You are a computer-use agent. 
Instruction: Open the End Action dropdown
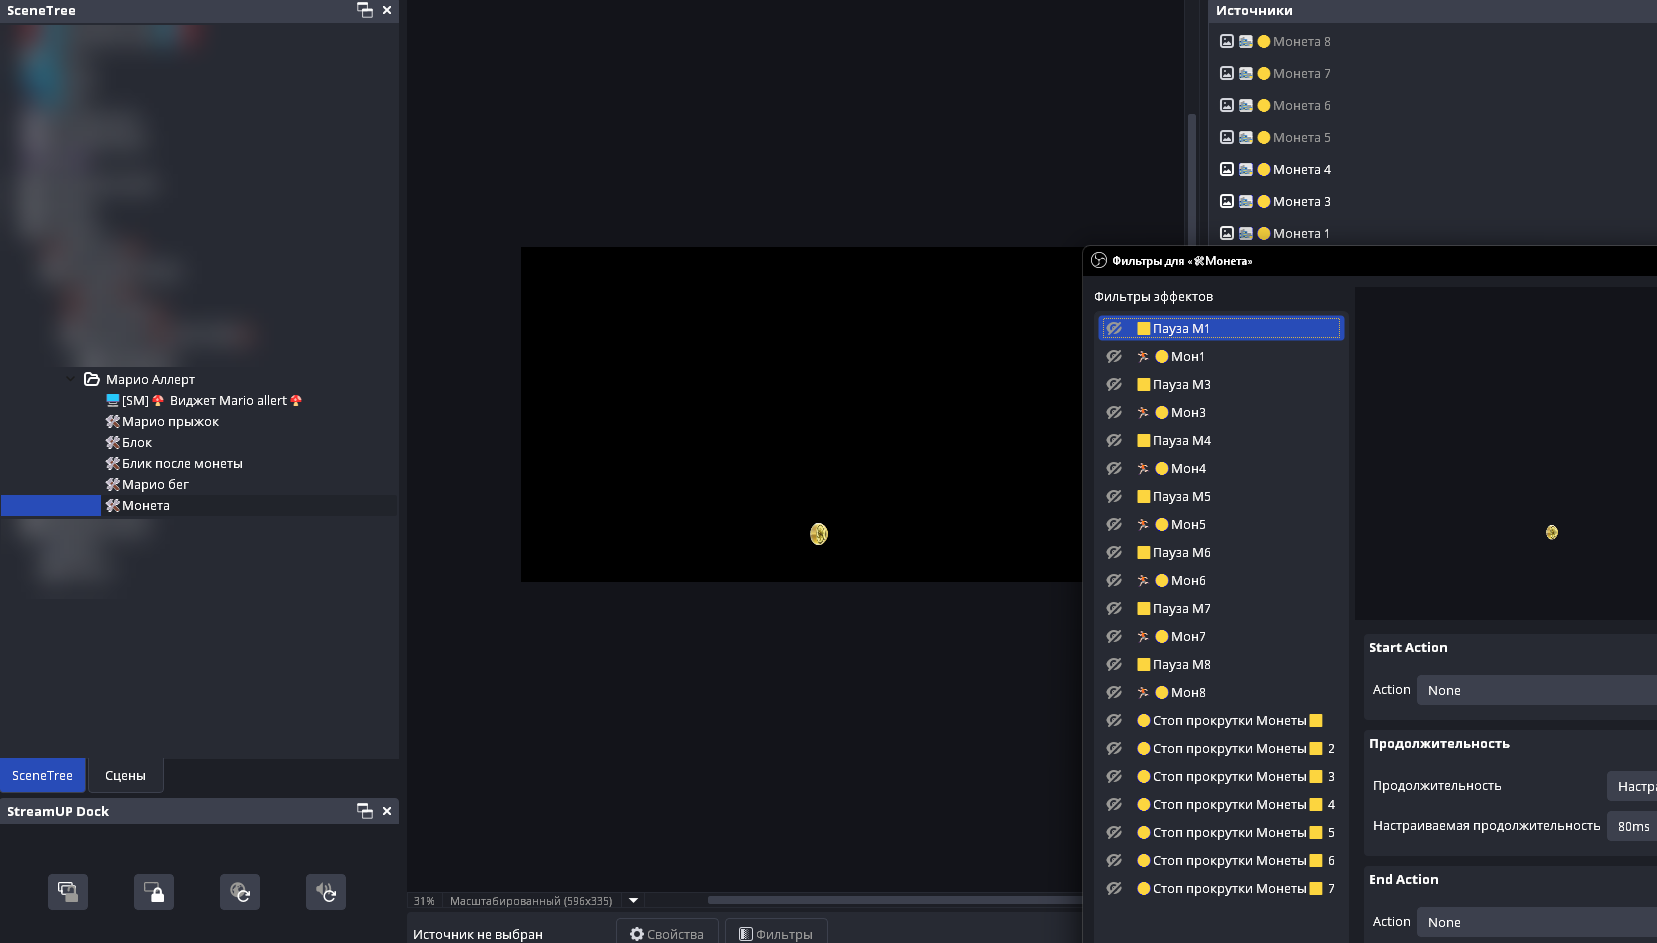1536,922
